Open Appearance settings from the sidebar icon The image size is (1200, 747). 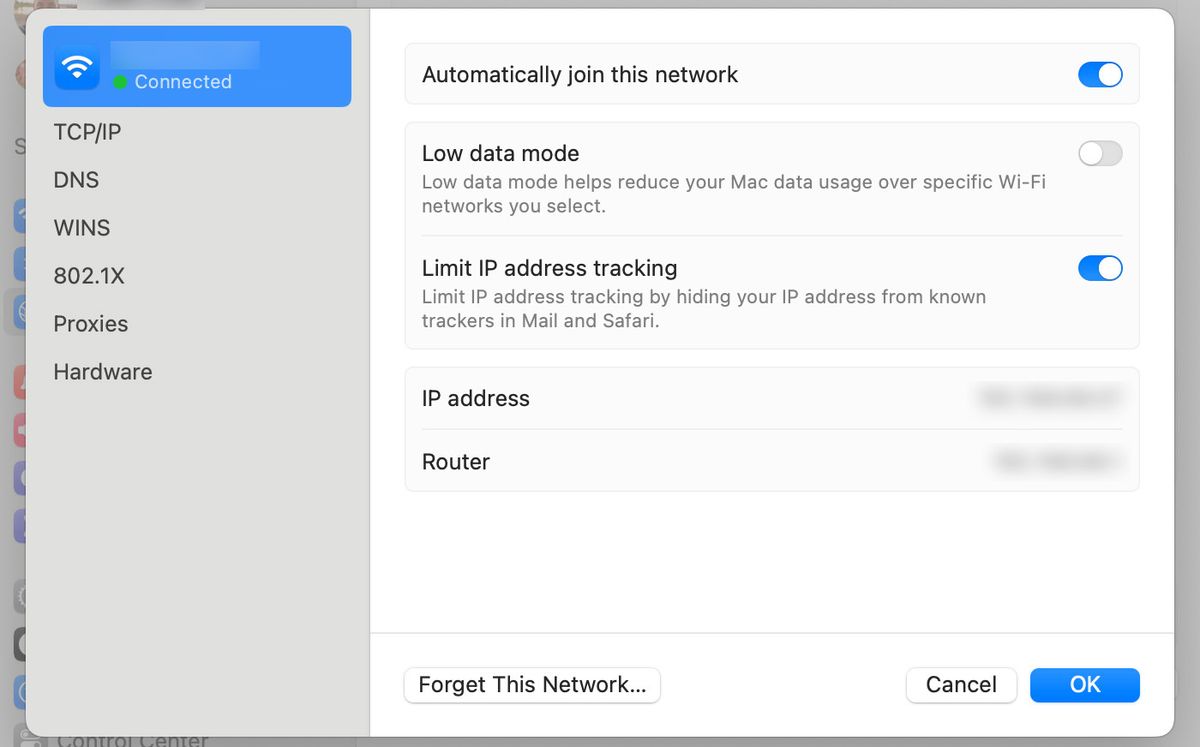click(x=22, y=638)
